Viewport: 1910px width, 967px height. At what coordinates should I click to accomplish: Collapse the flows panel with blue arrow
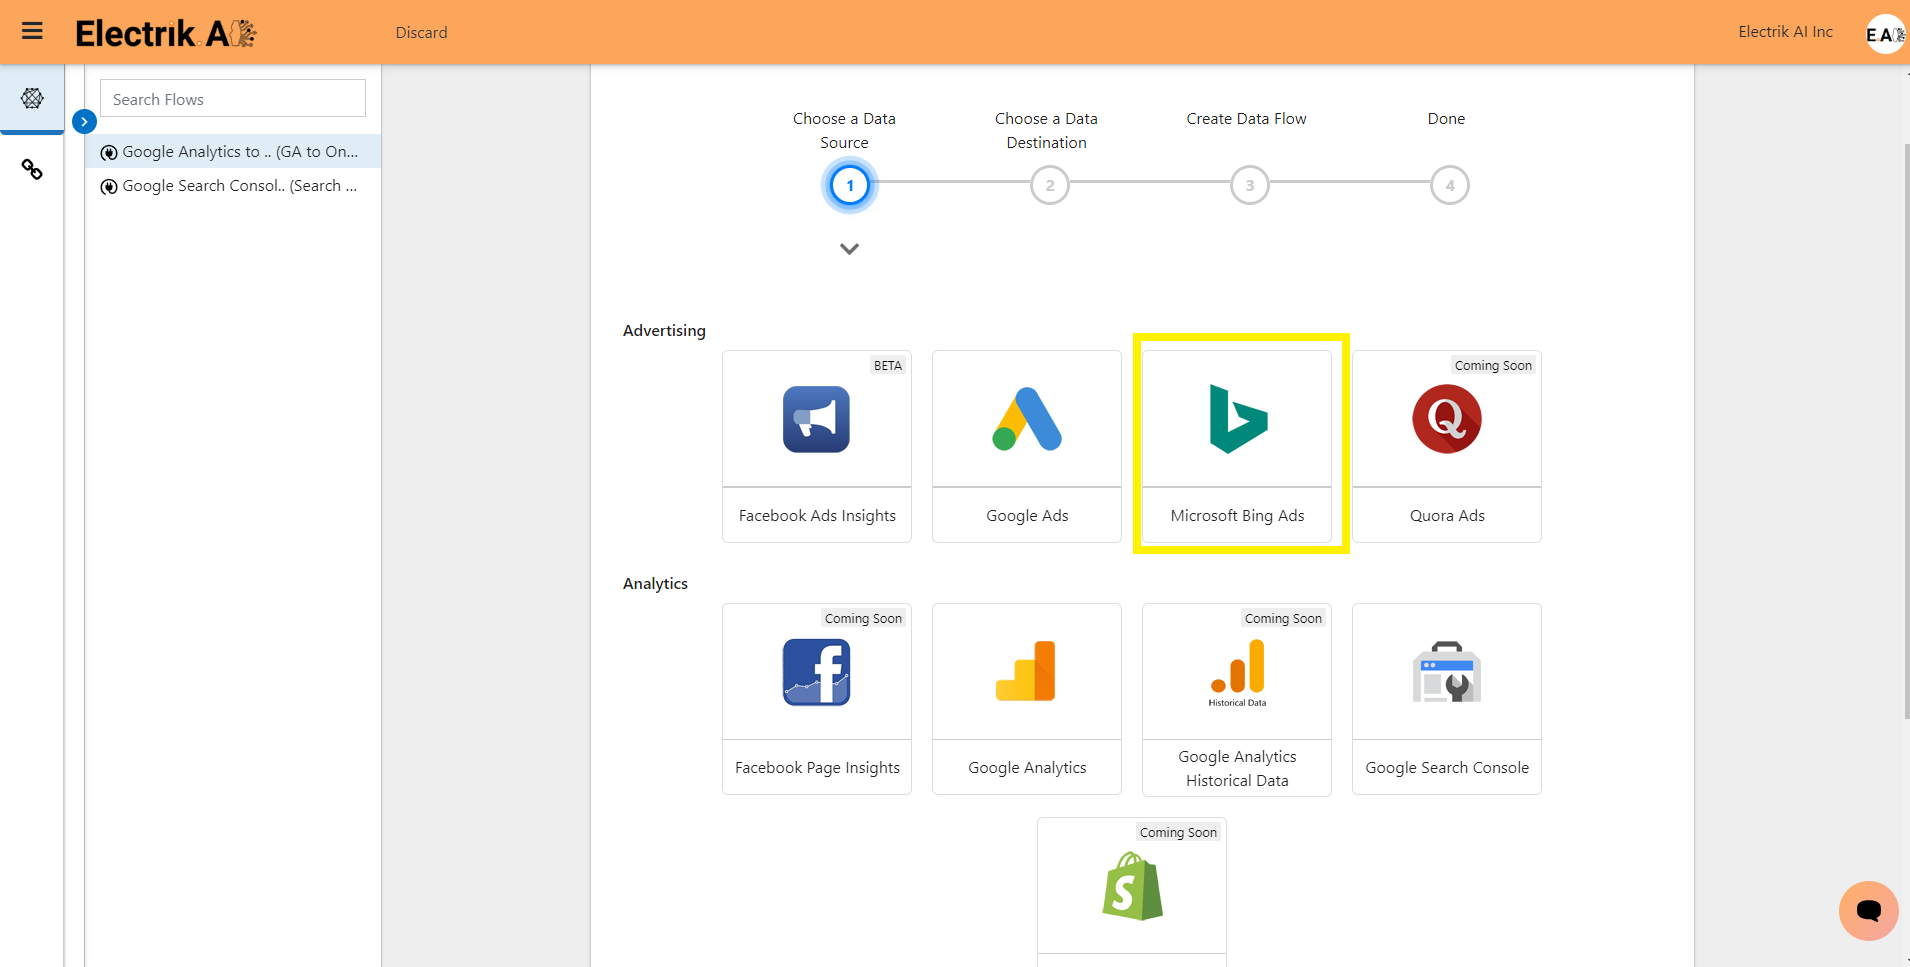[84, 121]
